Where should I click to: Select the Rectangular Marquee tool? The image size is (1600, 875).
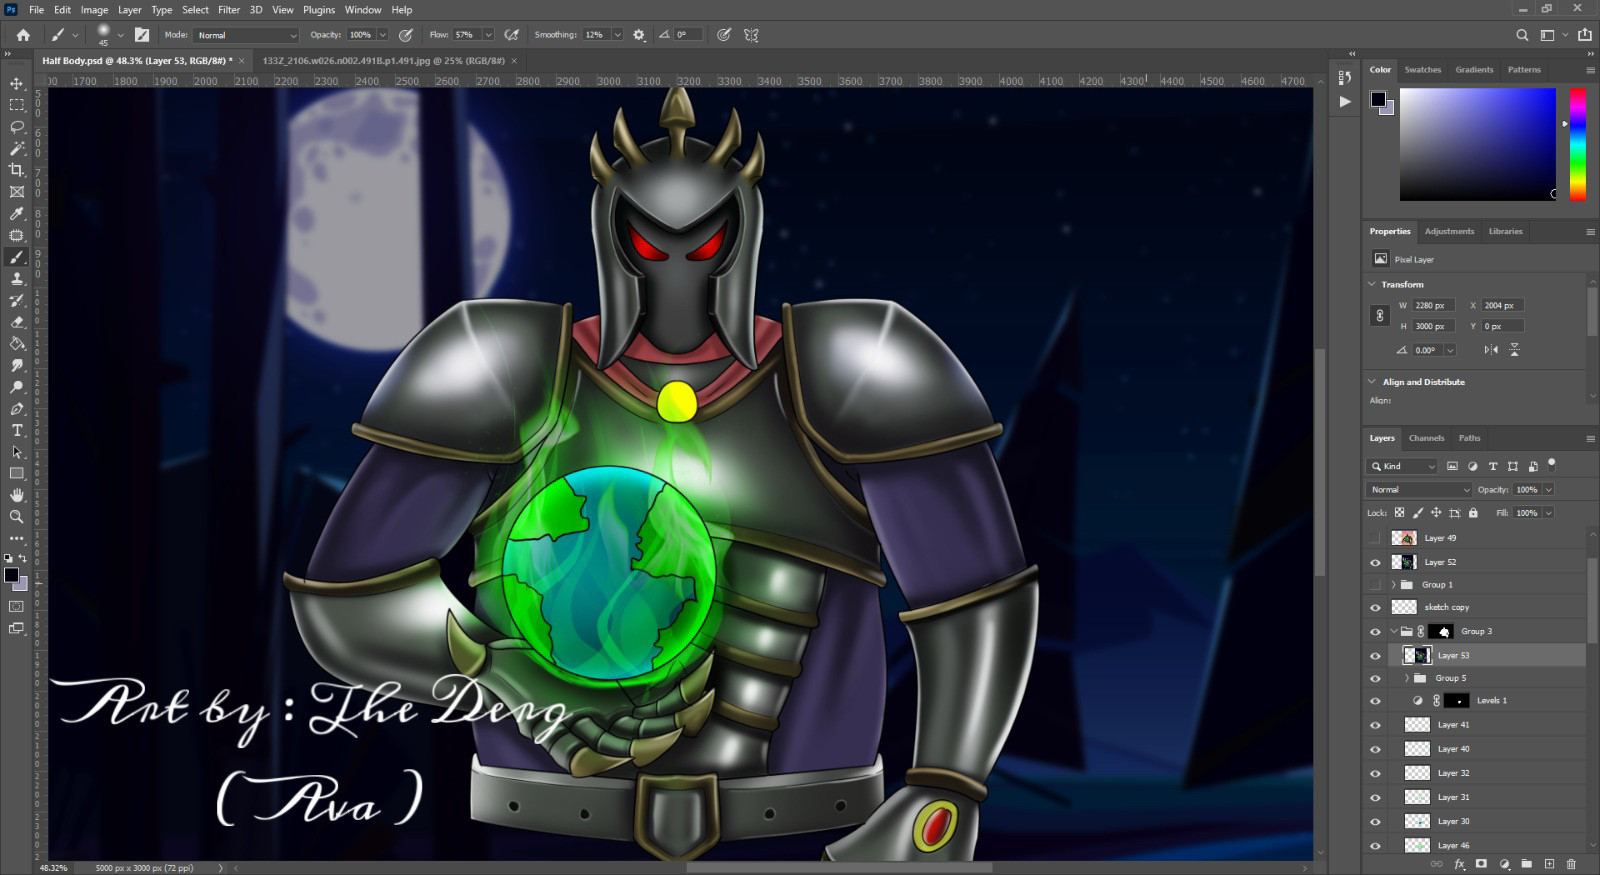click(17, 105)
